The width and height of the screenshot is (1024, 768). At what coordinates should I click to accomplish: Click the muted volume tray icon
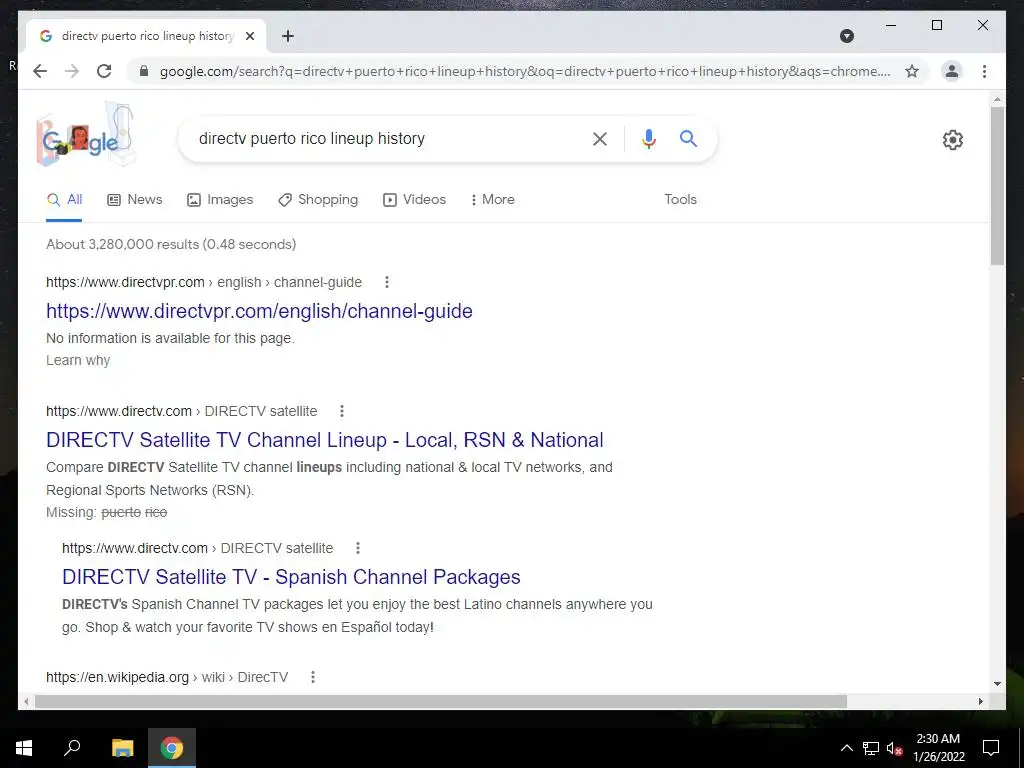click(x=895, y=748)
